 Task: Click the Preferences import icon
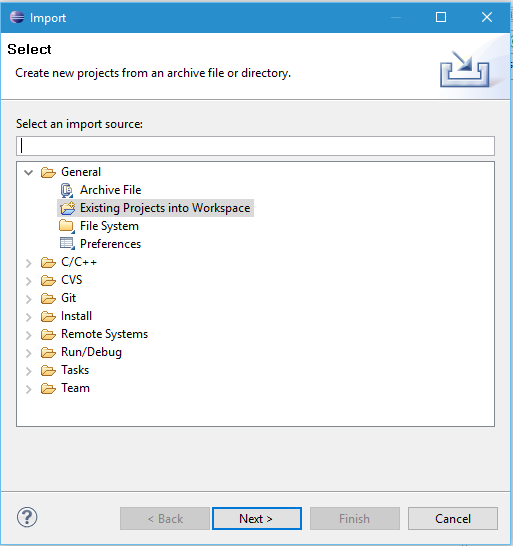point(67,244)
